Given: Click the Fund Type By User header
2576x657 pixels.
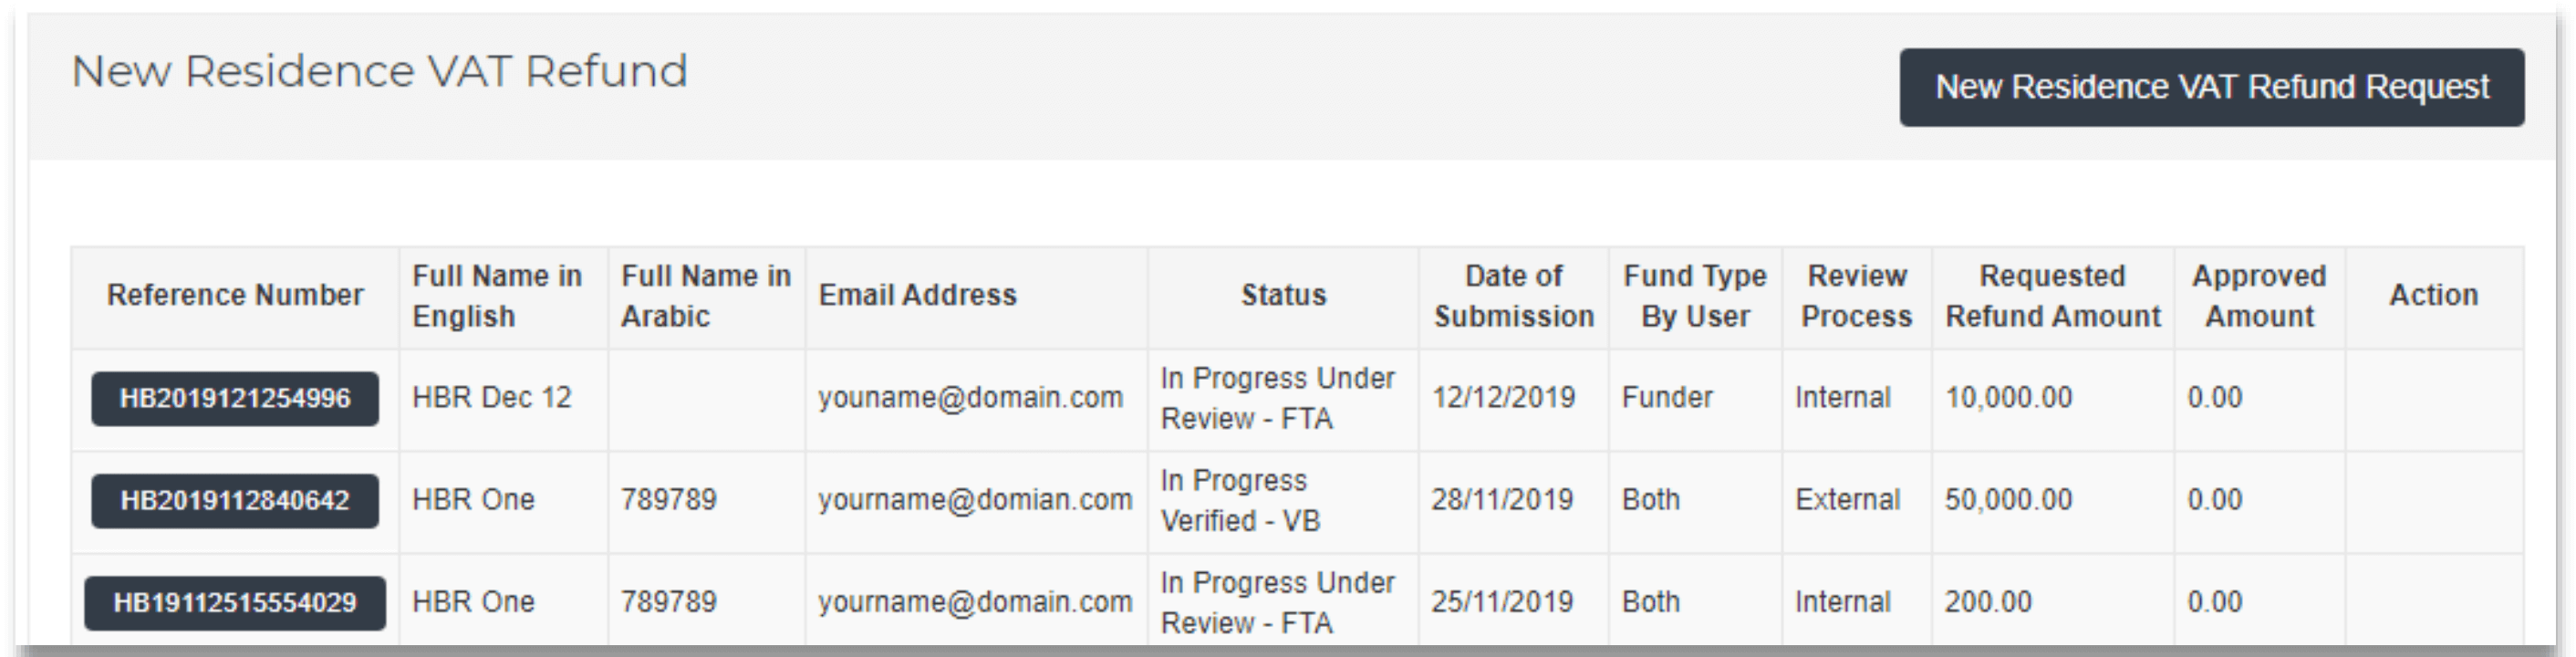Looking at the screenshot, I should [x=1695, y=296].
